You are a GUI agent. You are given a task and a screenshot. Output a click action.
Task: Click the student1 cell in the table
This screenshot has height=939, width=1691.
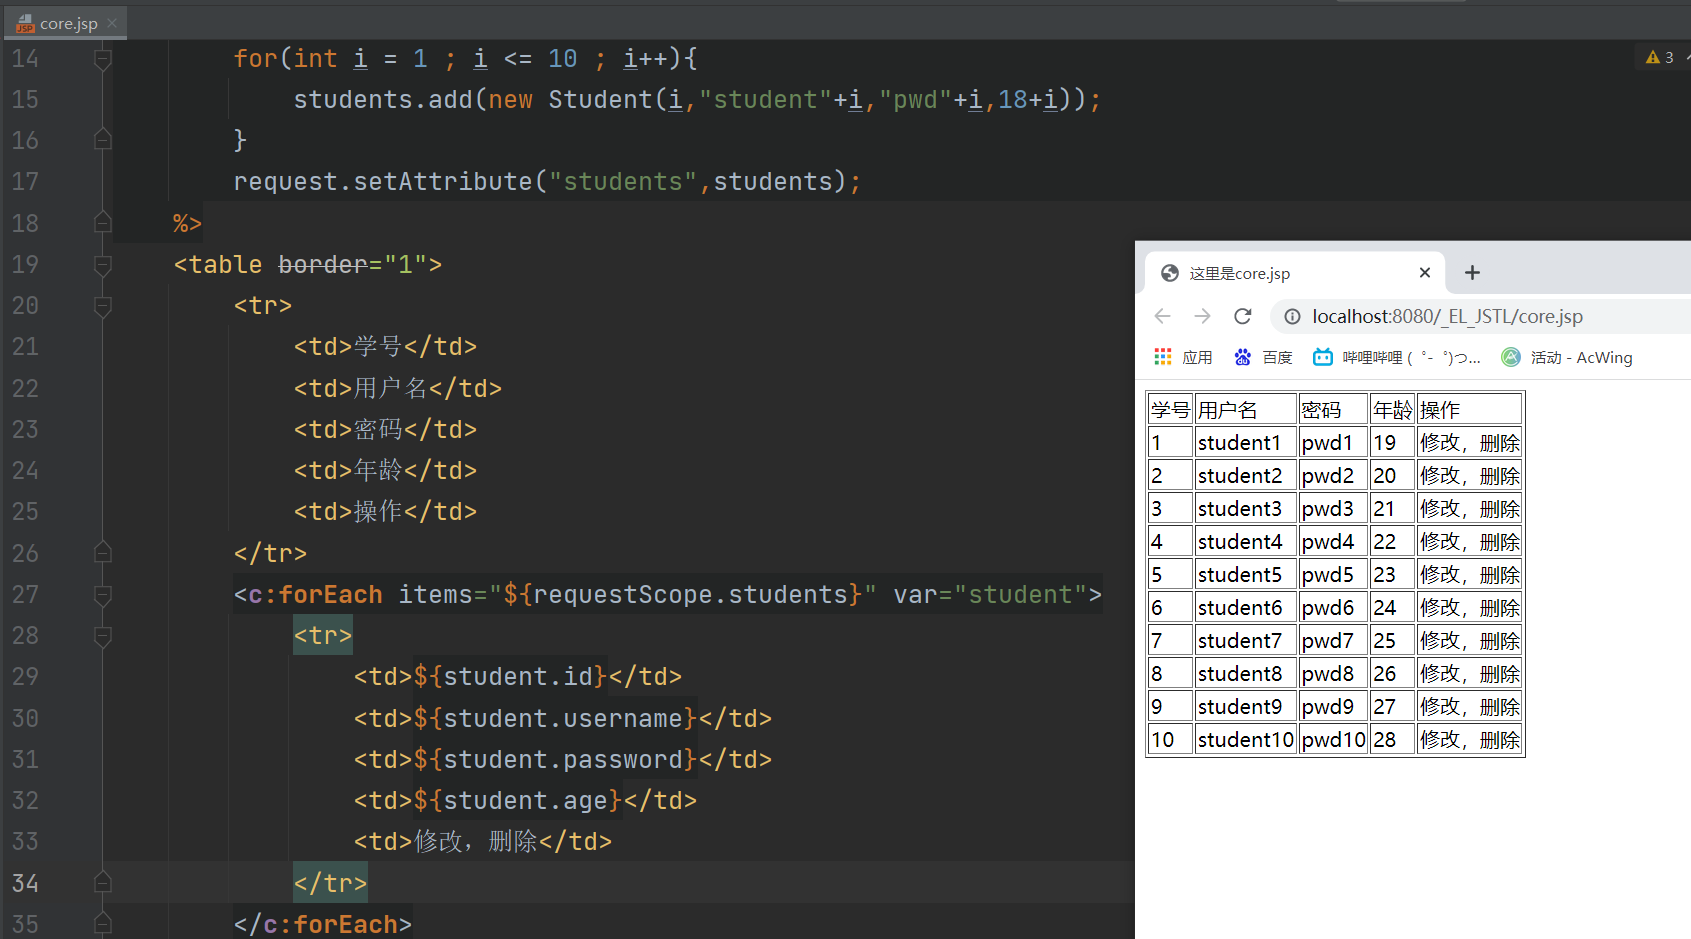[1246, 443]
